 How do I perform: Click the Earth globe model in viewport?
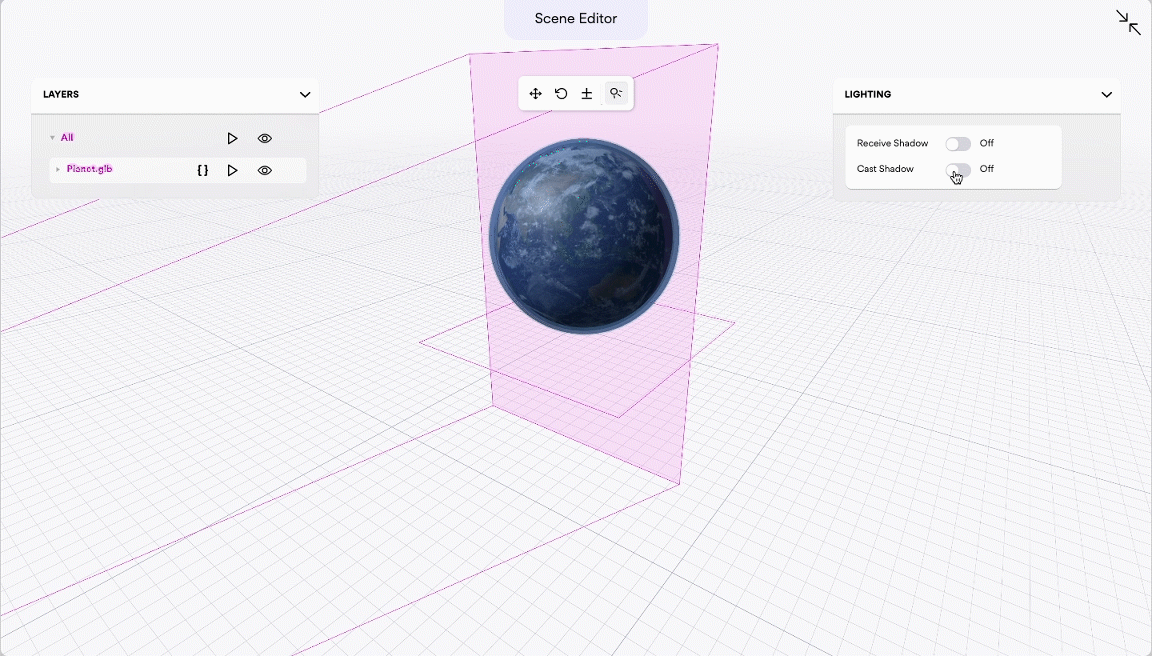click(x=584, y=236)
